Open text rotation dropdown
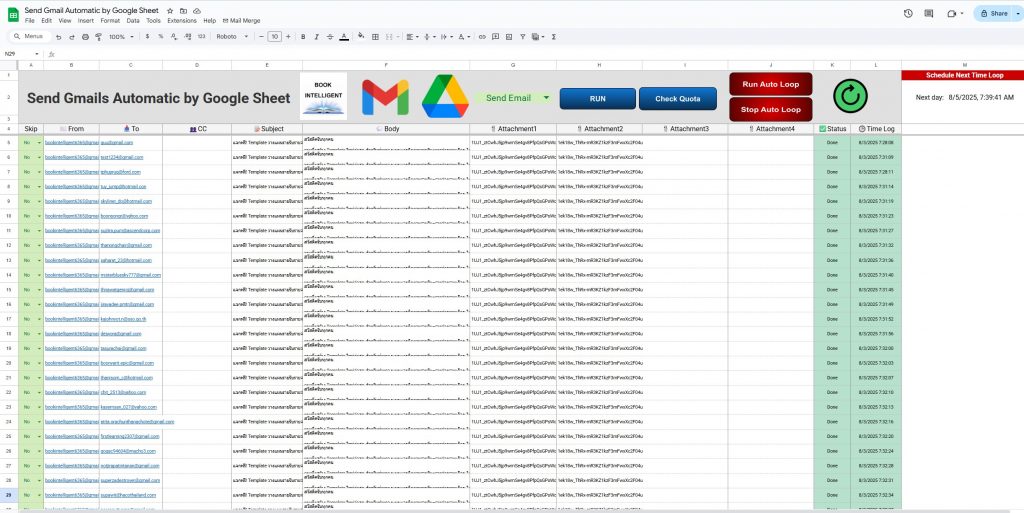Viewport: 1024px width, 513px height. pos(464,37)
